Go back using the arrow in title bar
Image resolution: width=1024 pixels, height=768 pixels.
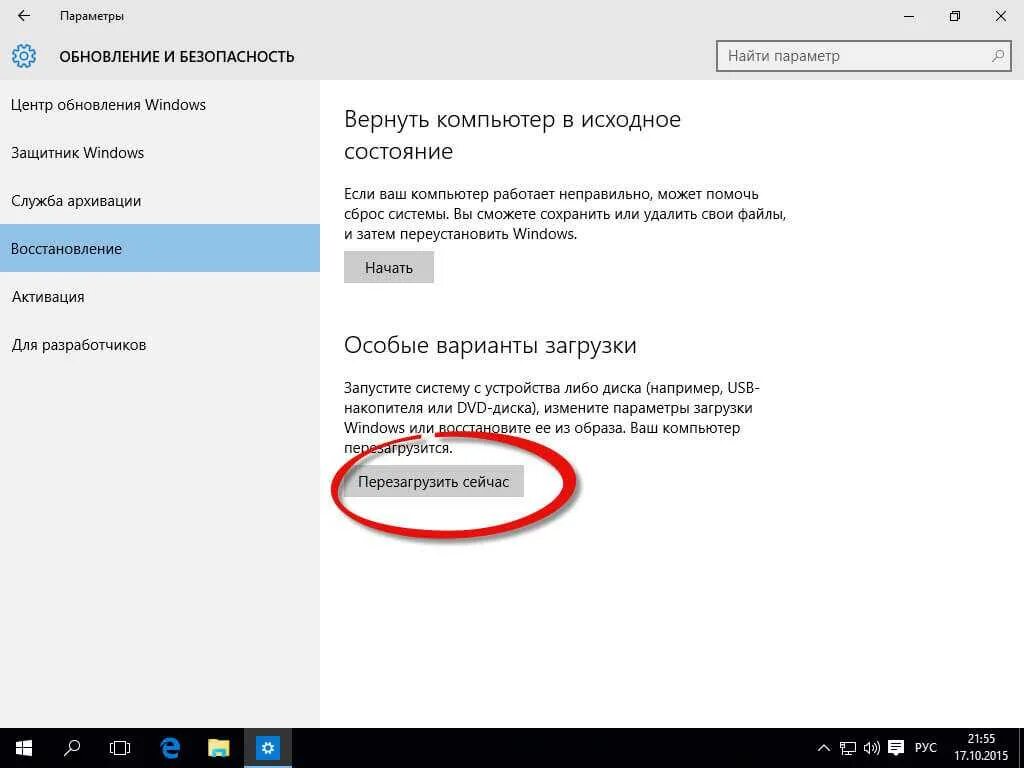tap(24, 16)
